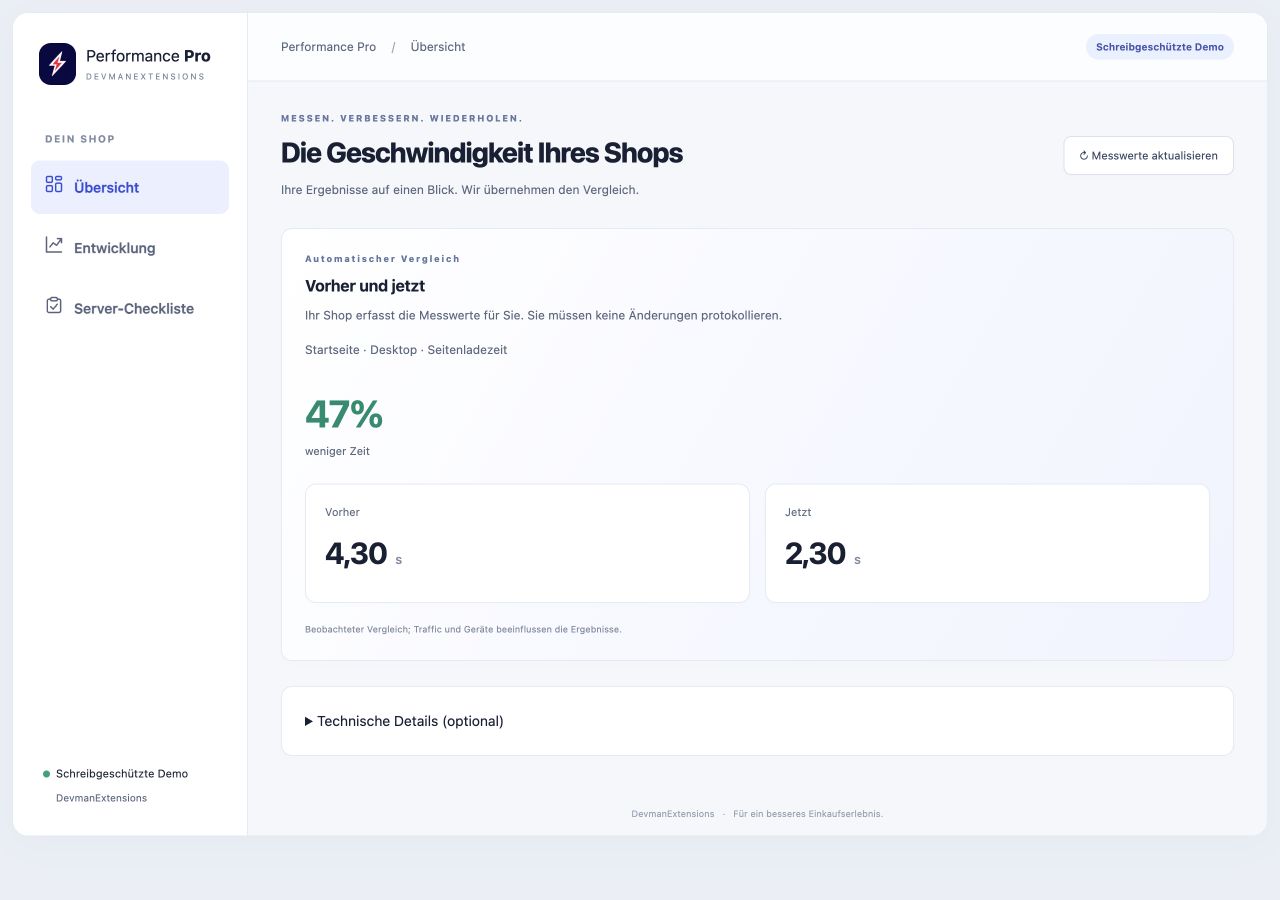Click Messwerte aktualisieren button
This screenshot has height=900, width=1280.
[x=1148, y=156]
